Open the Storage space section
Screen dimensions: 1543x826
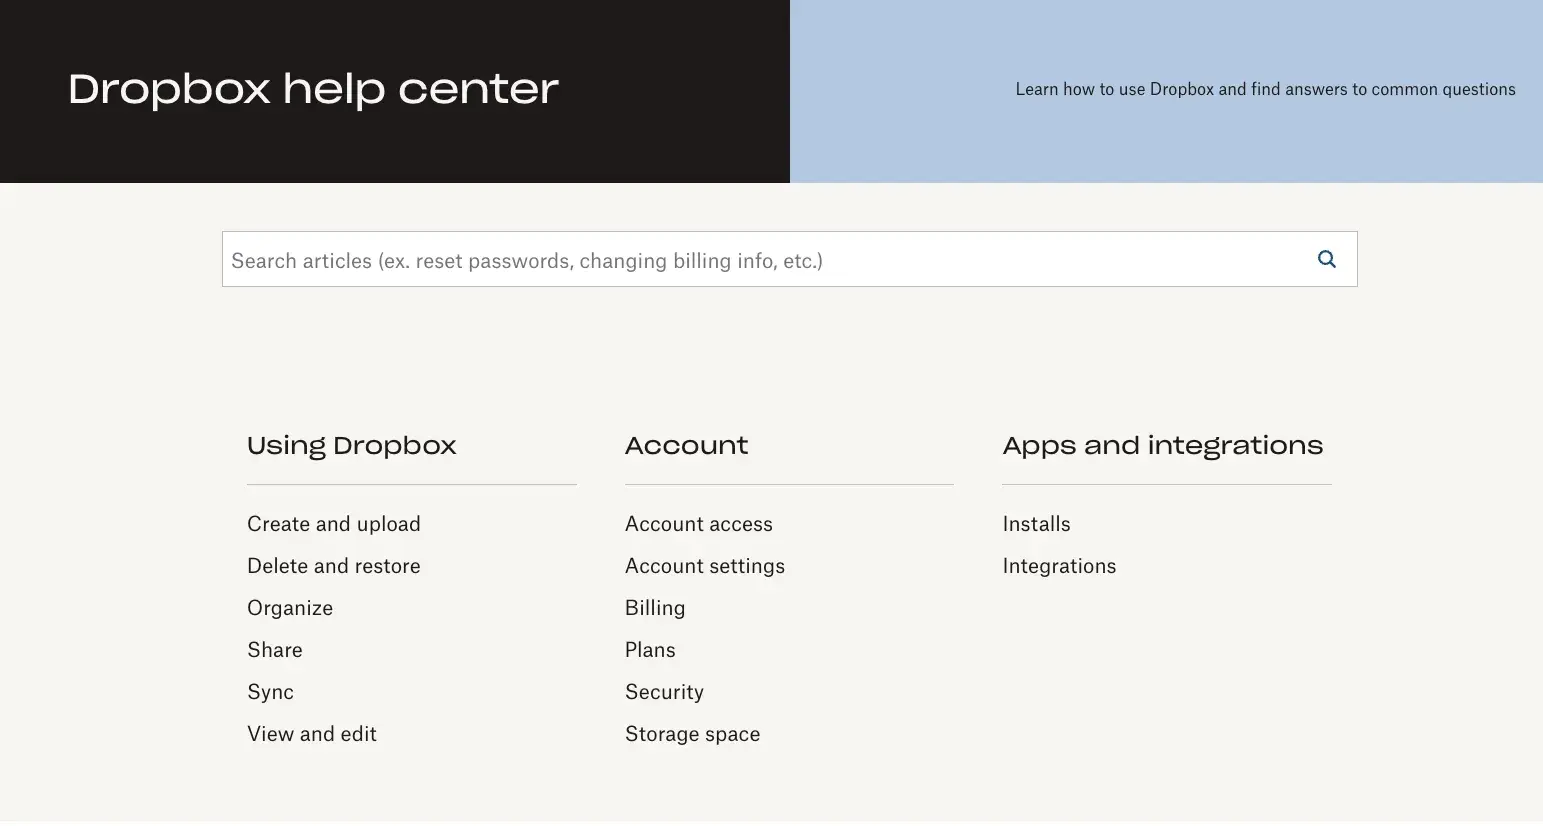(x=692, y=733)
